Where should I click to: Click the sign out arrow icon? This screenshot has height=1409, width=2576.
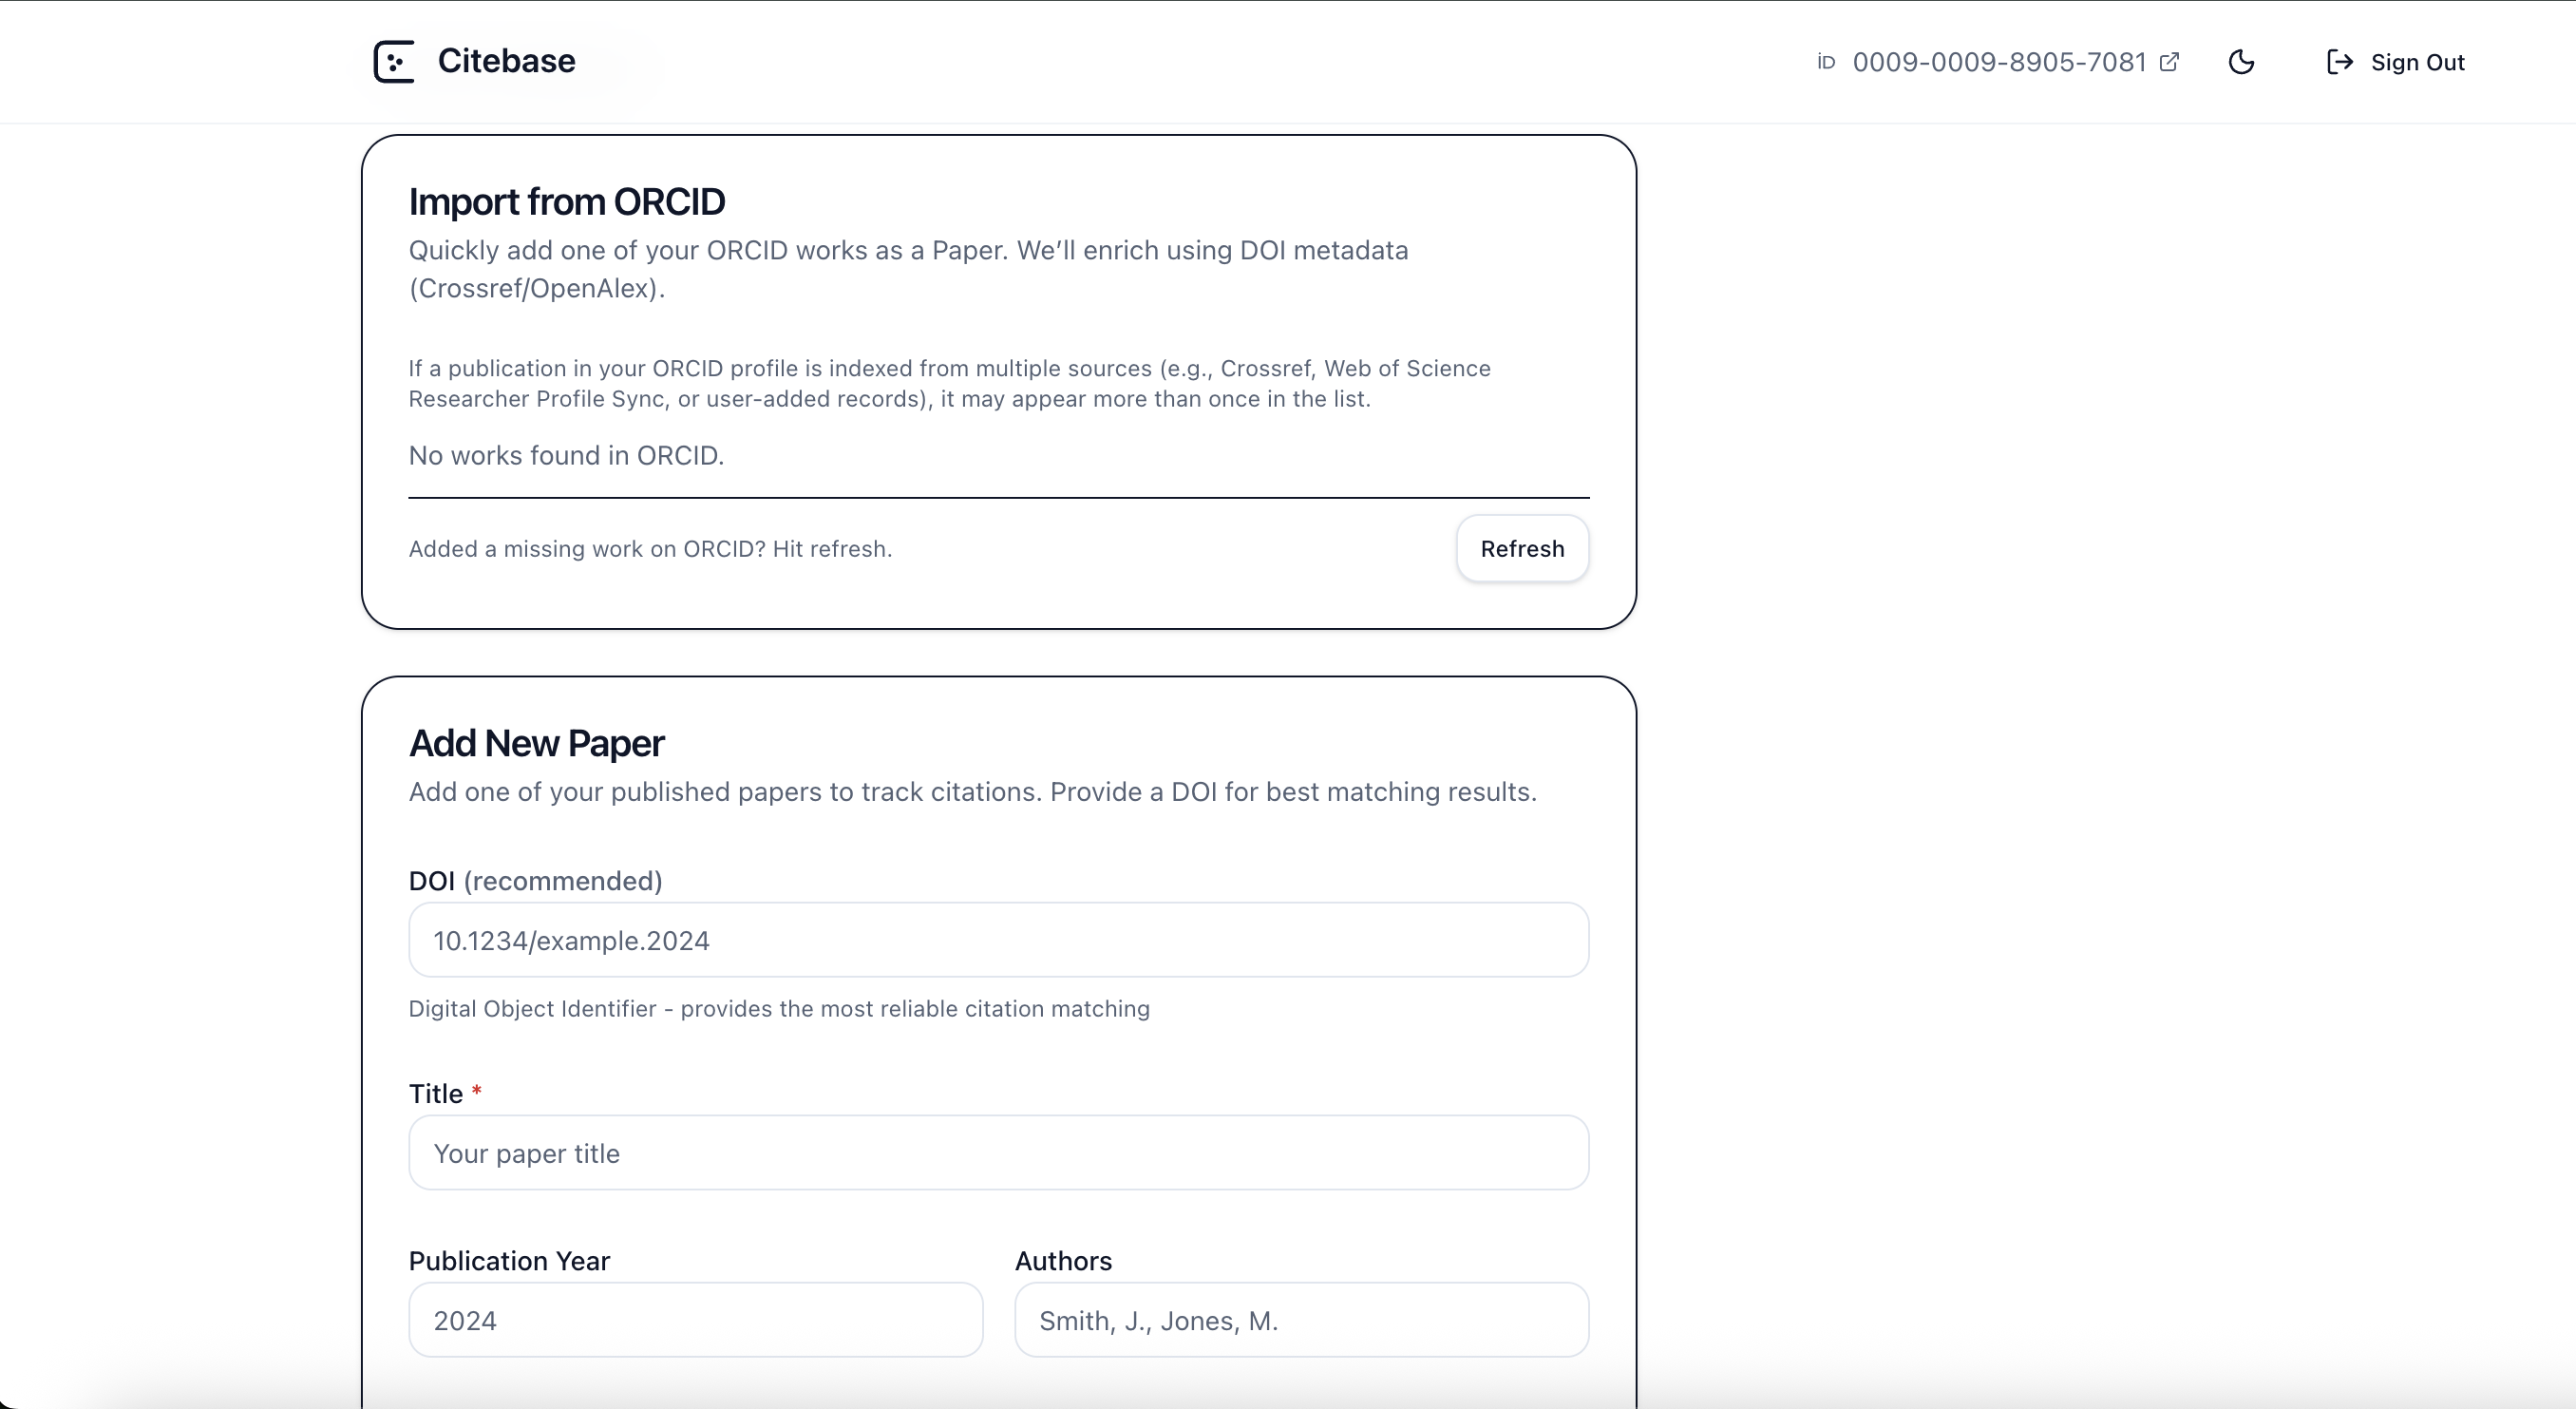point(2339,62)
